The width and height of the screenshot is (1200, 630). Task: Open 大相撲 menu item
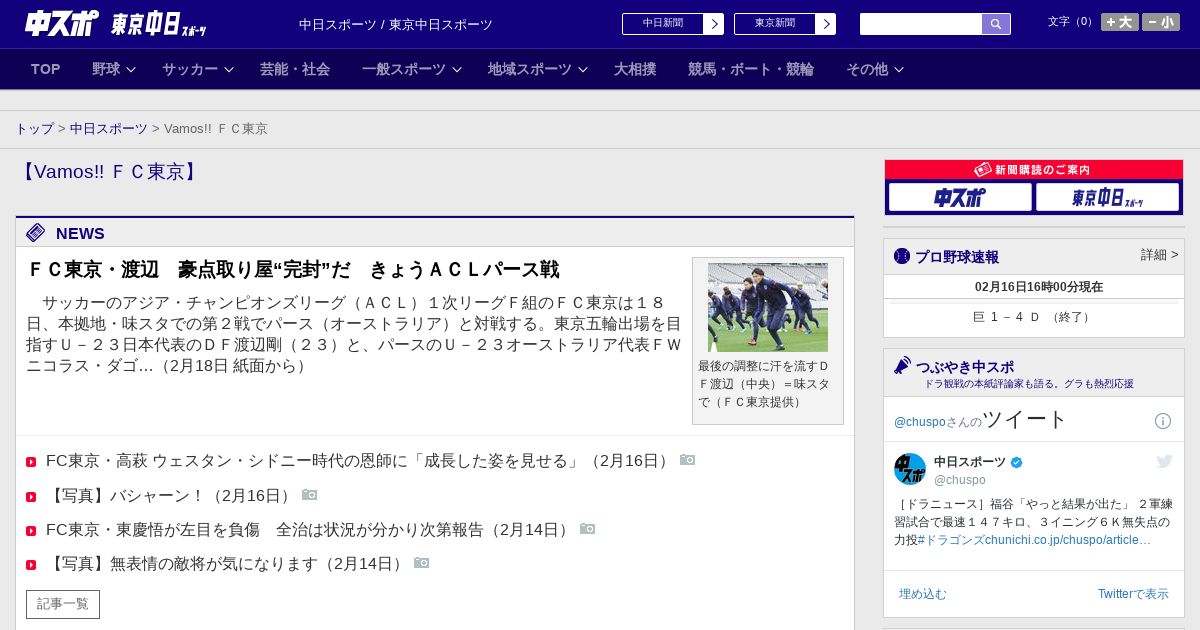pos(635,69)
